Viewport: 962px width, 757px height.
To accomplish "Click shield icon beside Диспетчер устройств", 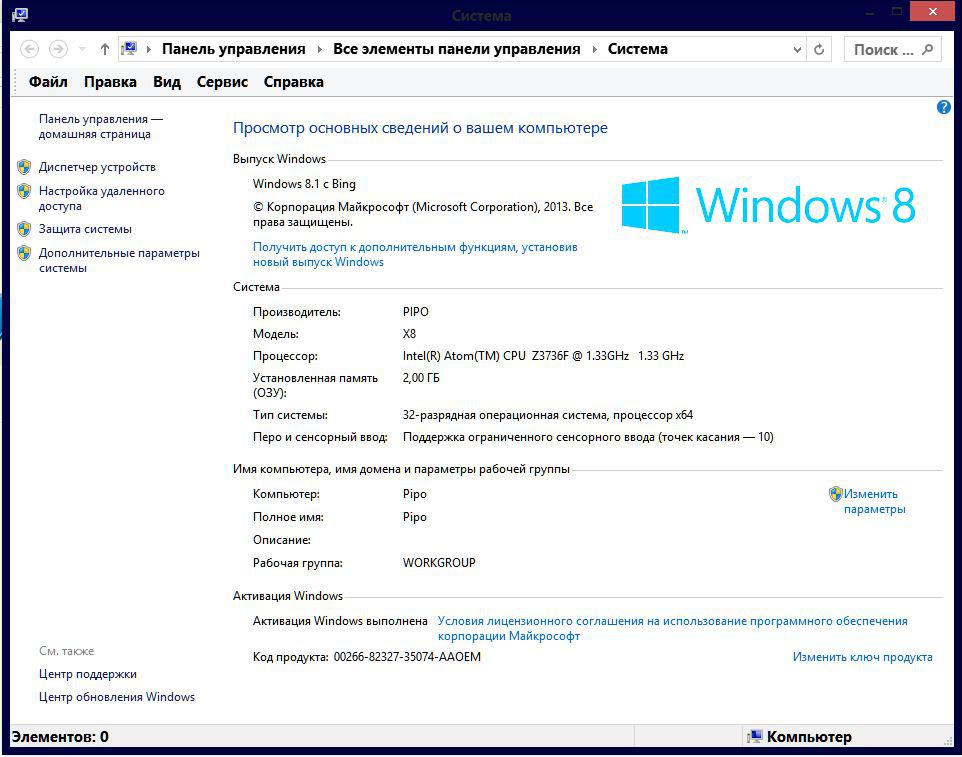I will pos(24,167).
